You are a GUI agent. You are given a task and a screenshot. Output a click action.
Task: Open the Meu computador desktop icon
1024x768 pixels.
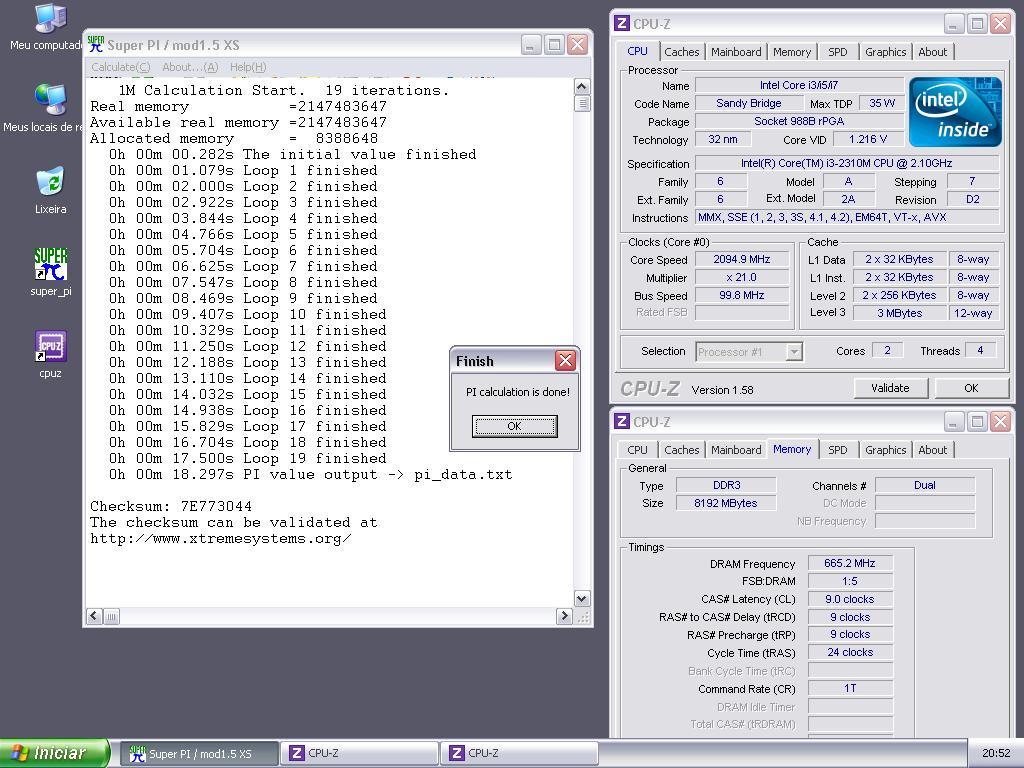50,26
